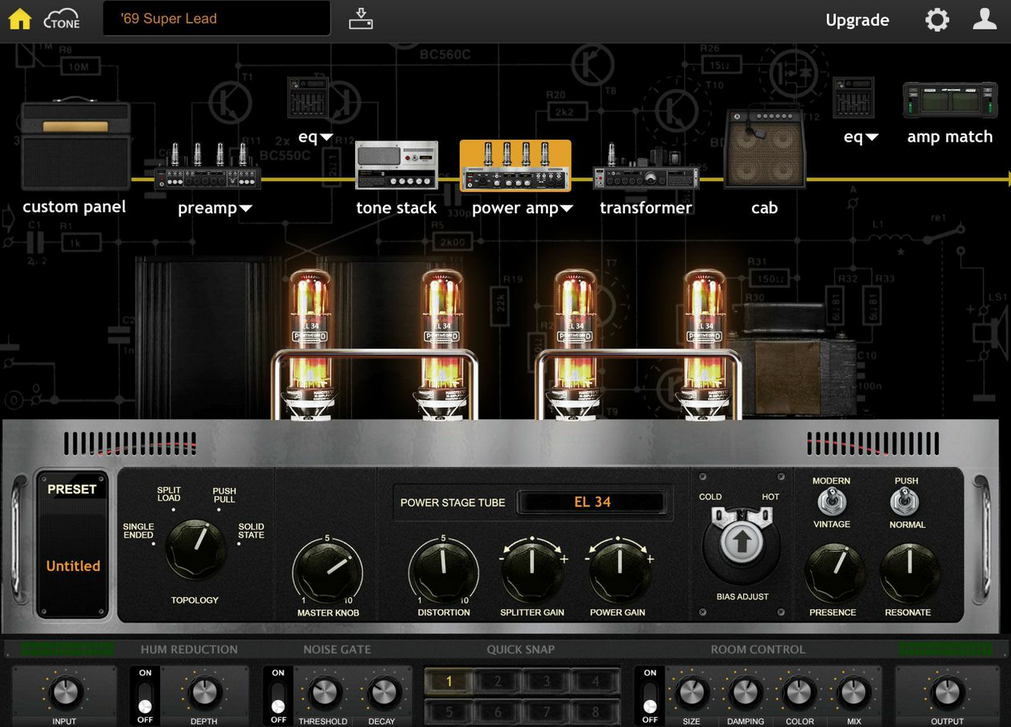Select Quick Snap slot 8
This screenshot has height=727, width=1011.
point(596,712)
